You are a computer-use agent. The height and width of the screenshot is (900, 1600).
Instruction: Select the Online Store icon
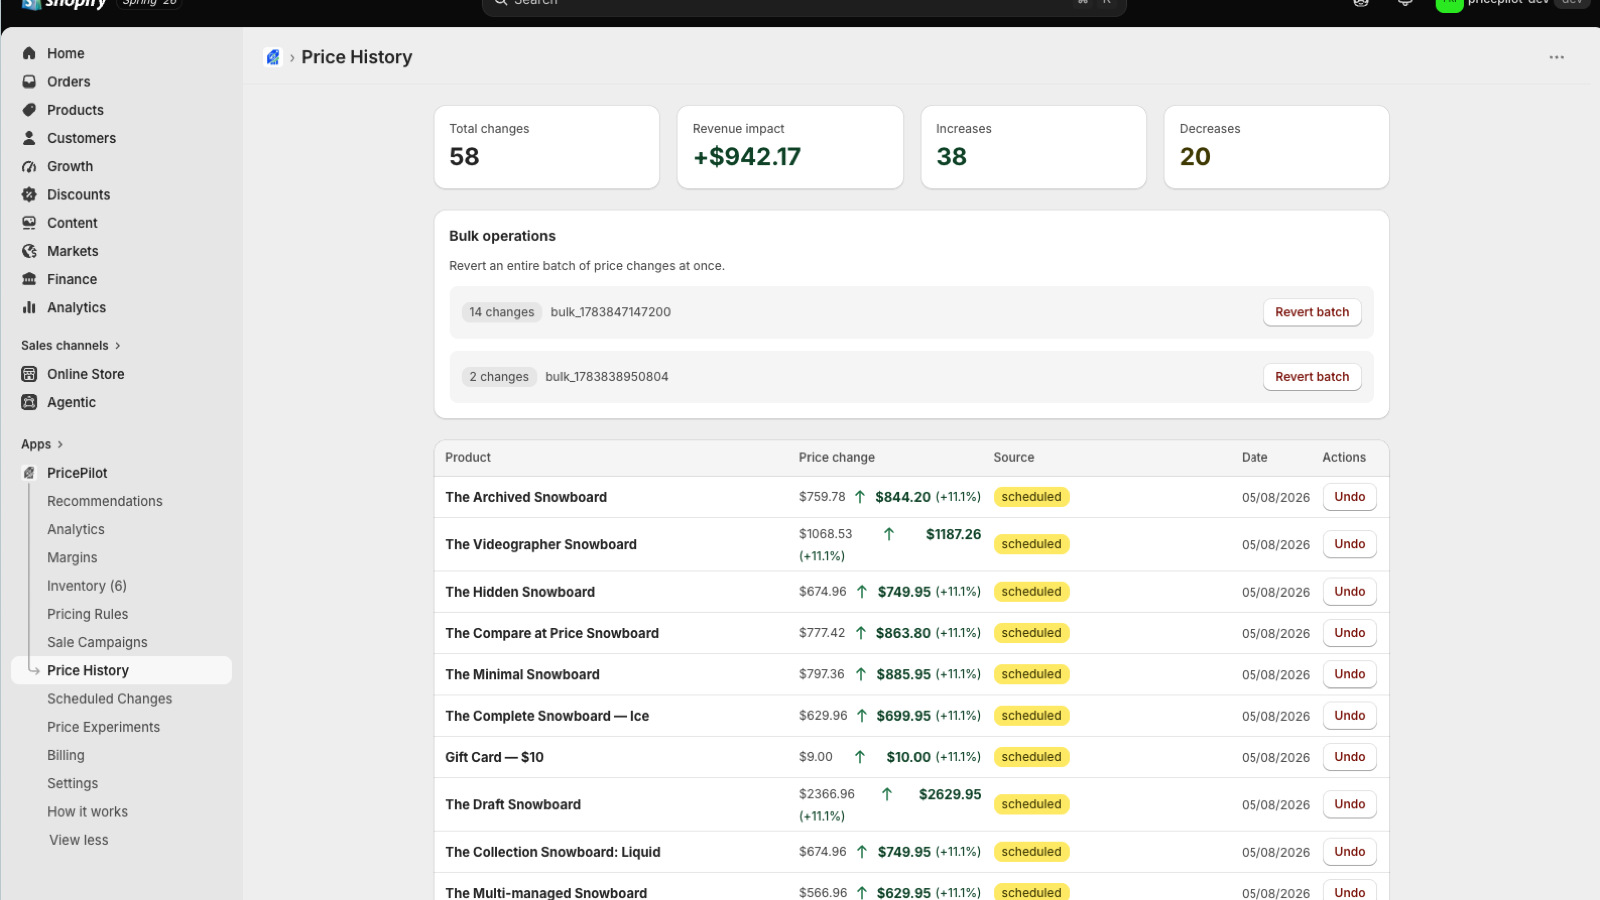(29, 374)
